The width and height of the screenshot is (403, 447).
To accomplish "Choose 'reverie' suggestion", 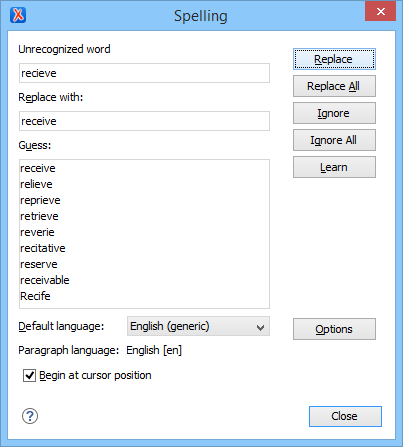I will pos(37,232).
